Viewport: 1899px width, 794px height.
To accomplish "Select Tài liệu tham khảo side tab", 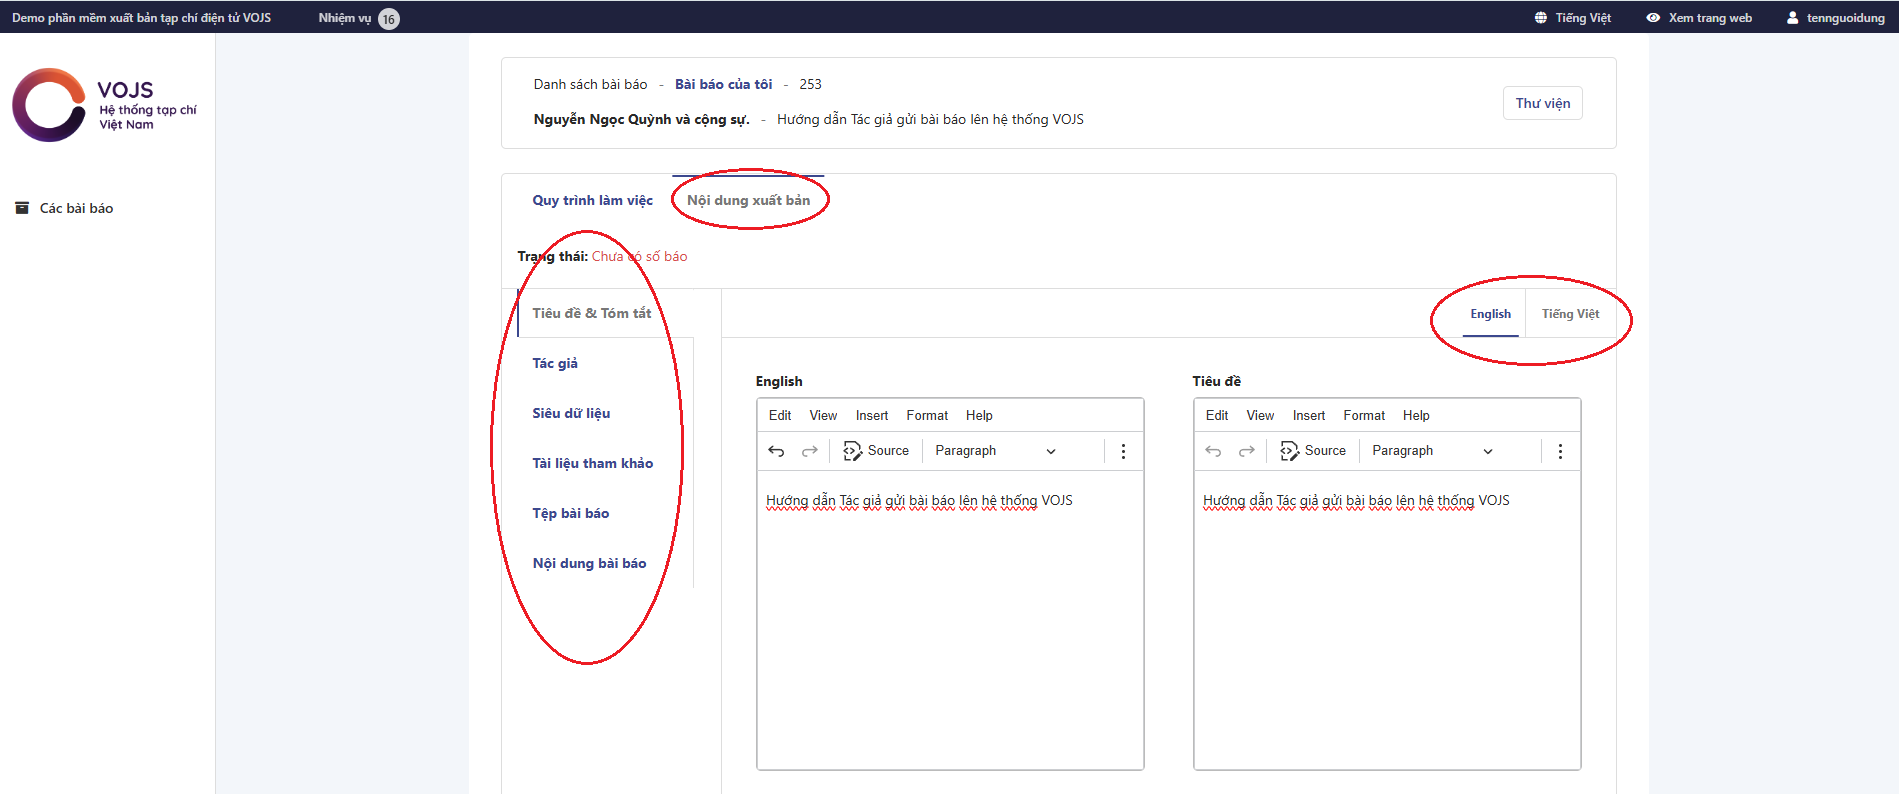I will click(x=592, y=463).
